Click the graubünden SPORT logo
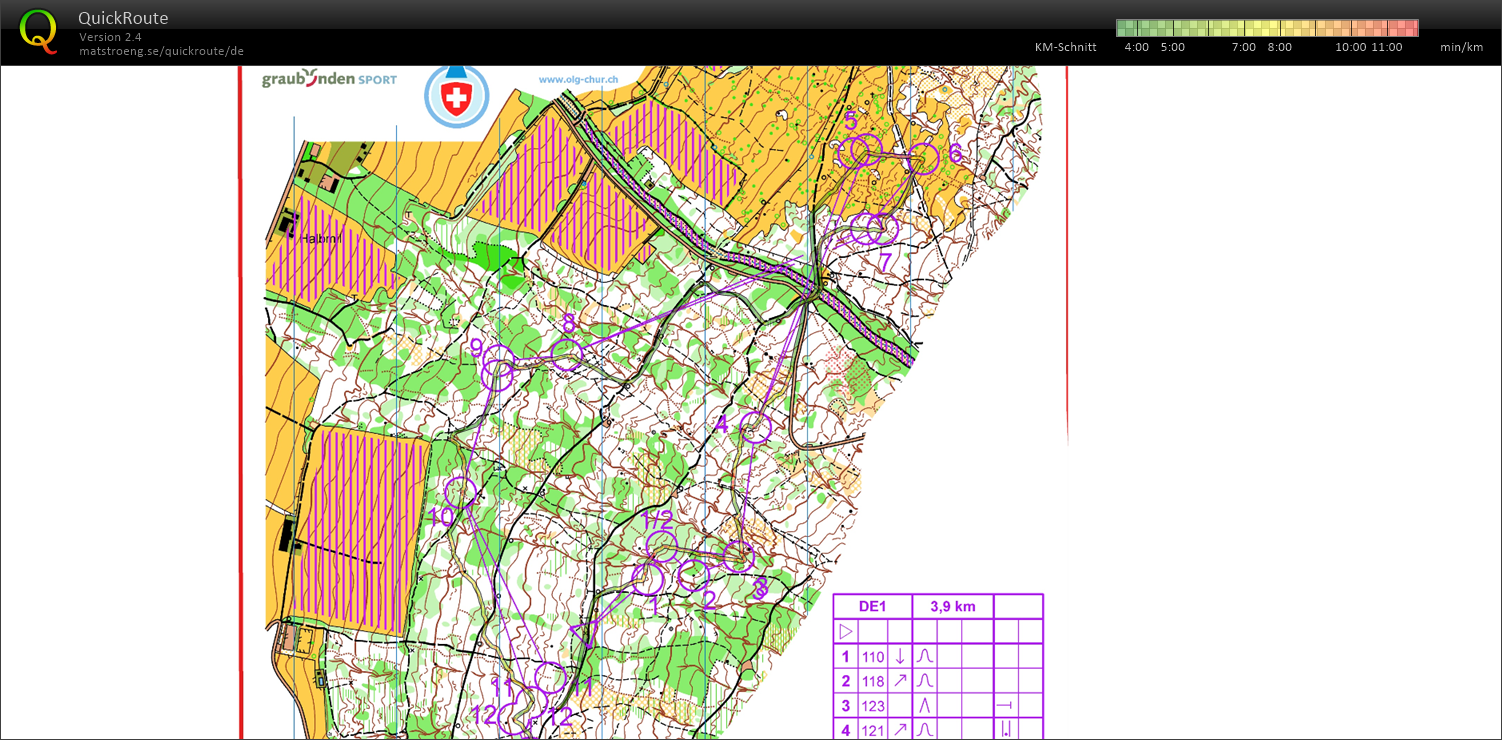The image size is (1502, 740). [x=329, y=79]
